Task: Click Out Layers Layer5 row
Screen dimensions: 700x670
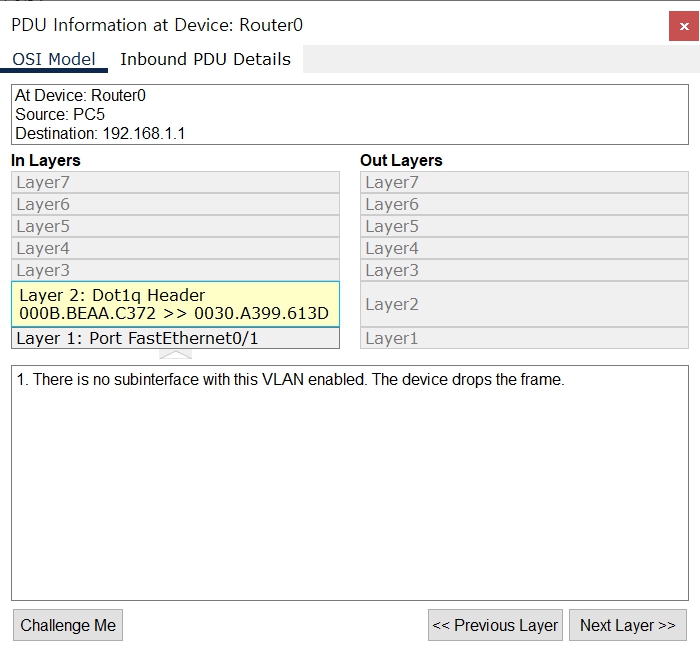Action: tap(525, 226)
